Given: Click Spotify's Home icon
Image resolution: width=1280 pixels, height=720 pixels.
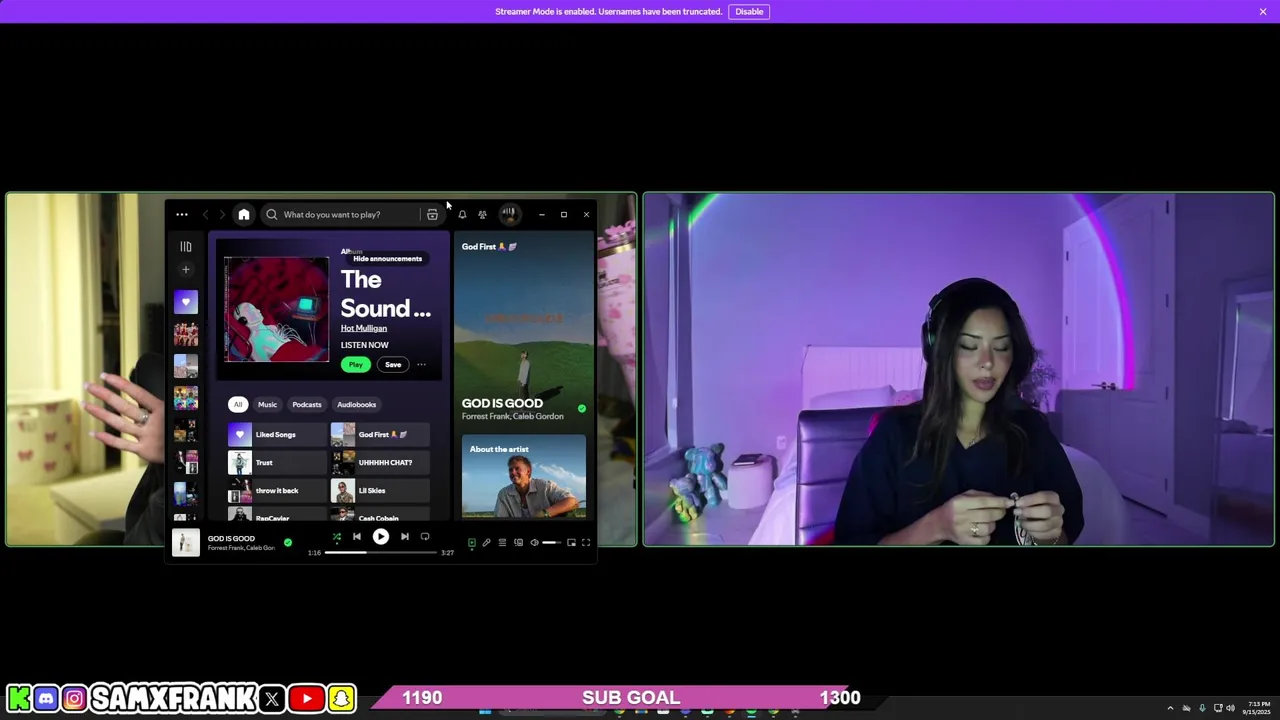Looking at the screenshot, I should (244, 214).
